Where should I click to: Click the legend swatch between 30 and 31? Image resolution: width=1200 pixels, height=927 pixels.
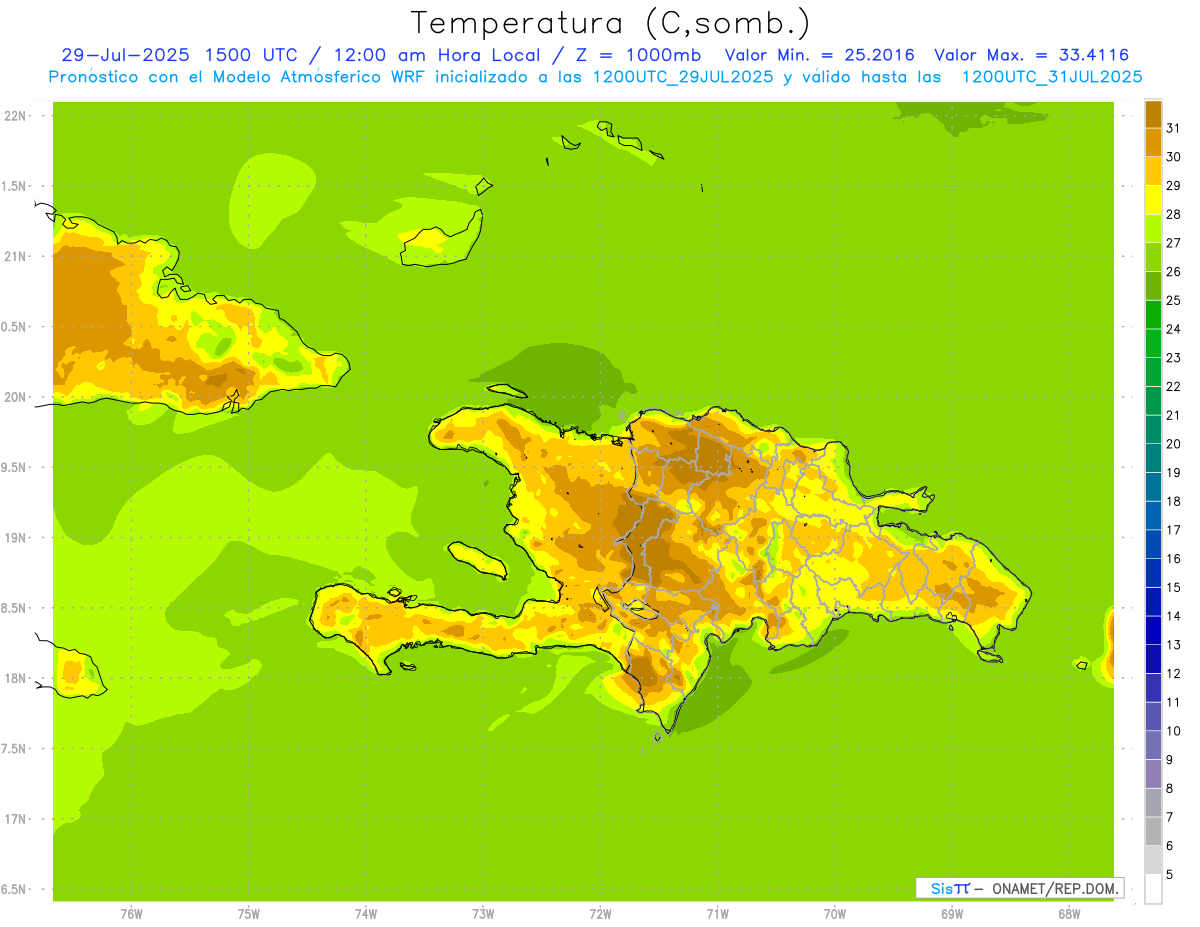pos(1153,143)
